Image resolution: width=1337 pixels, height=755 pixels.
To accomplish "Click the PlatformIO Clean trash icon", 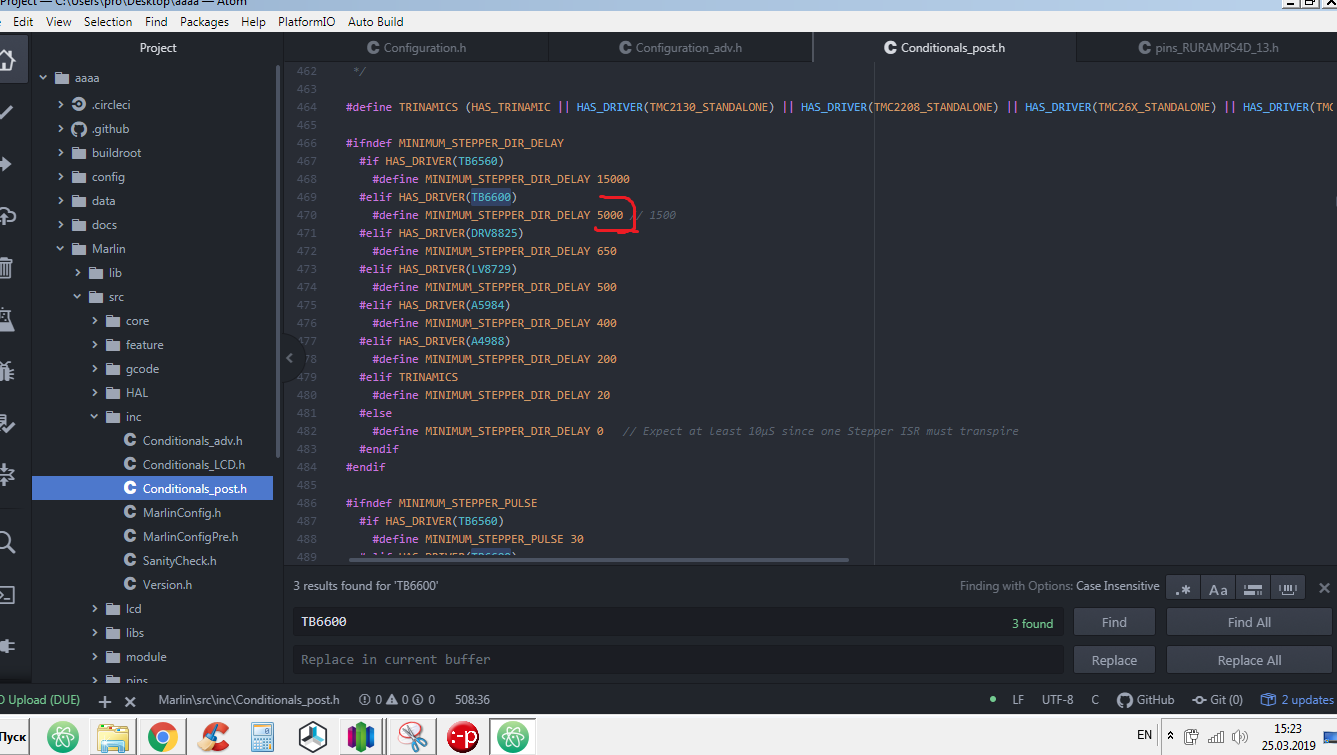I will coord(7,268).
